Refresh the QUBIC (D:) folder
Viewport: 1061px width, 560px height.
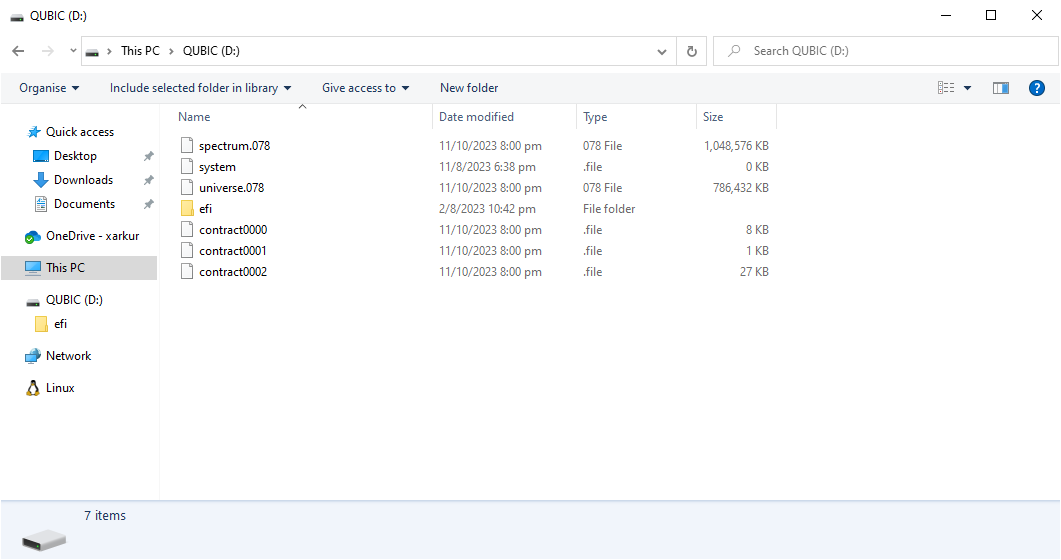(692, 51)
